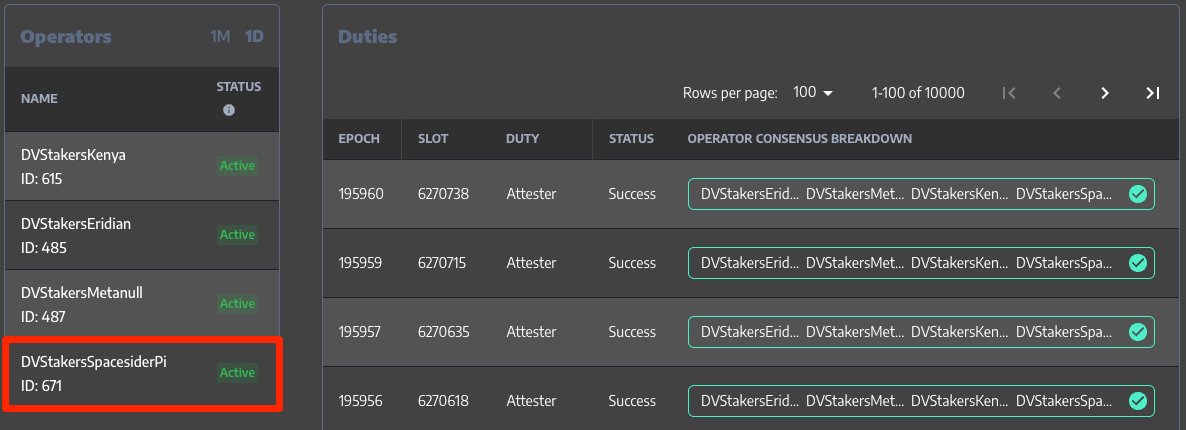Image resolution: width=1186 pixels, height=430 pixels.
Task: Click DVStakersErid... in slot 6270738 breakdown
Action: pyautogui.click(x=750, y=194)
